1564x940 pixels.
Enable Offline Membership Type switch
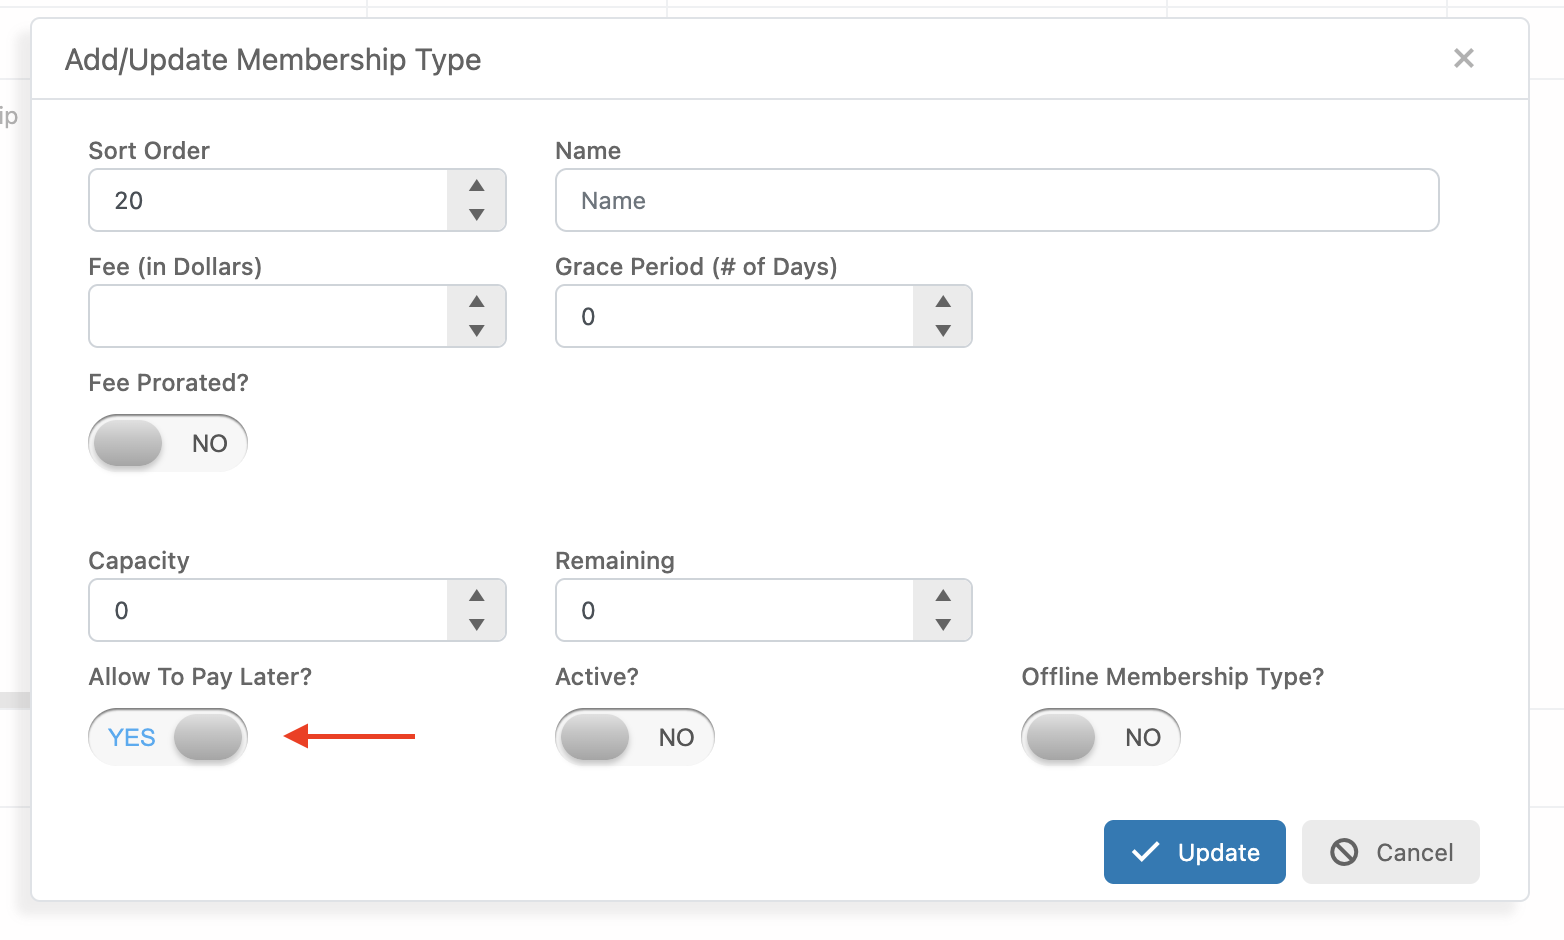point(1100,737)
